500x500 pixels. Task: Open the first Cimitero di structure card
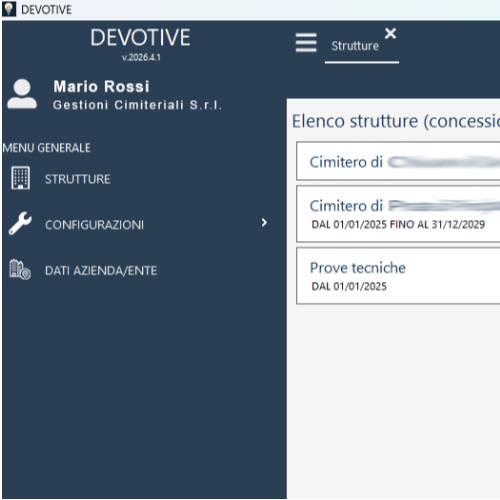click(398, 161)
